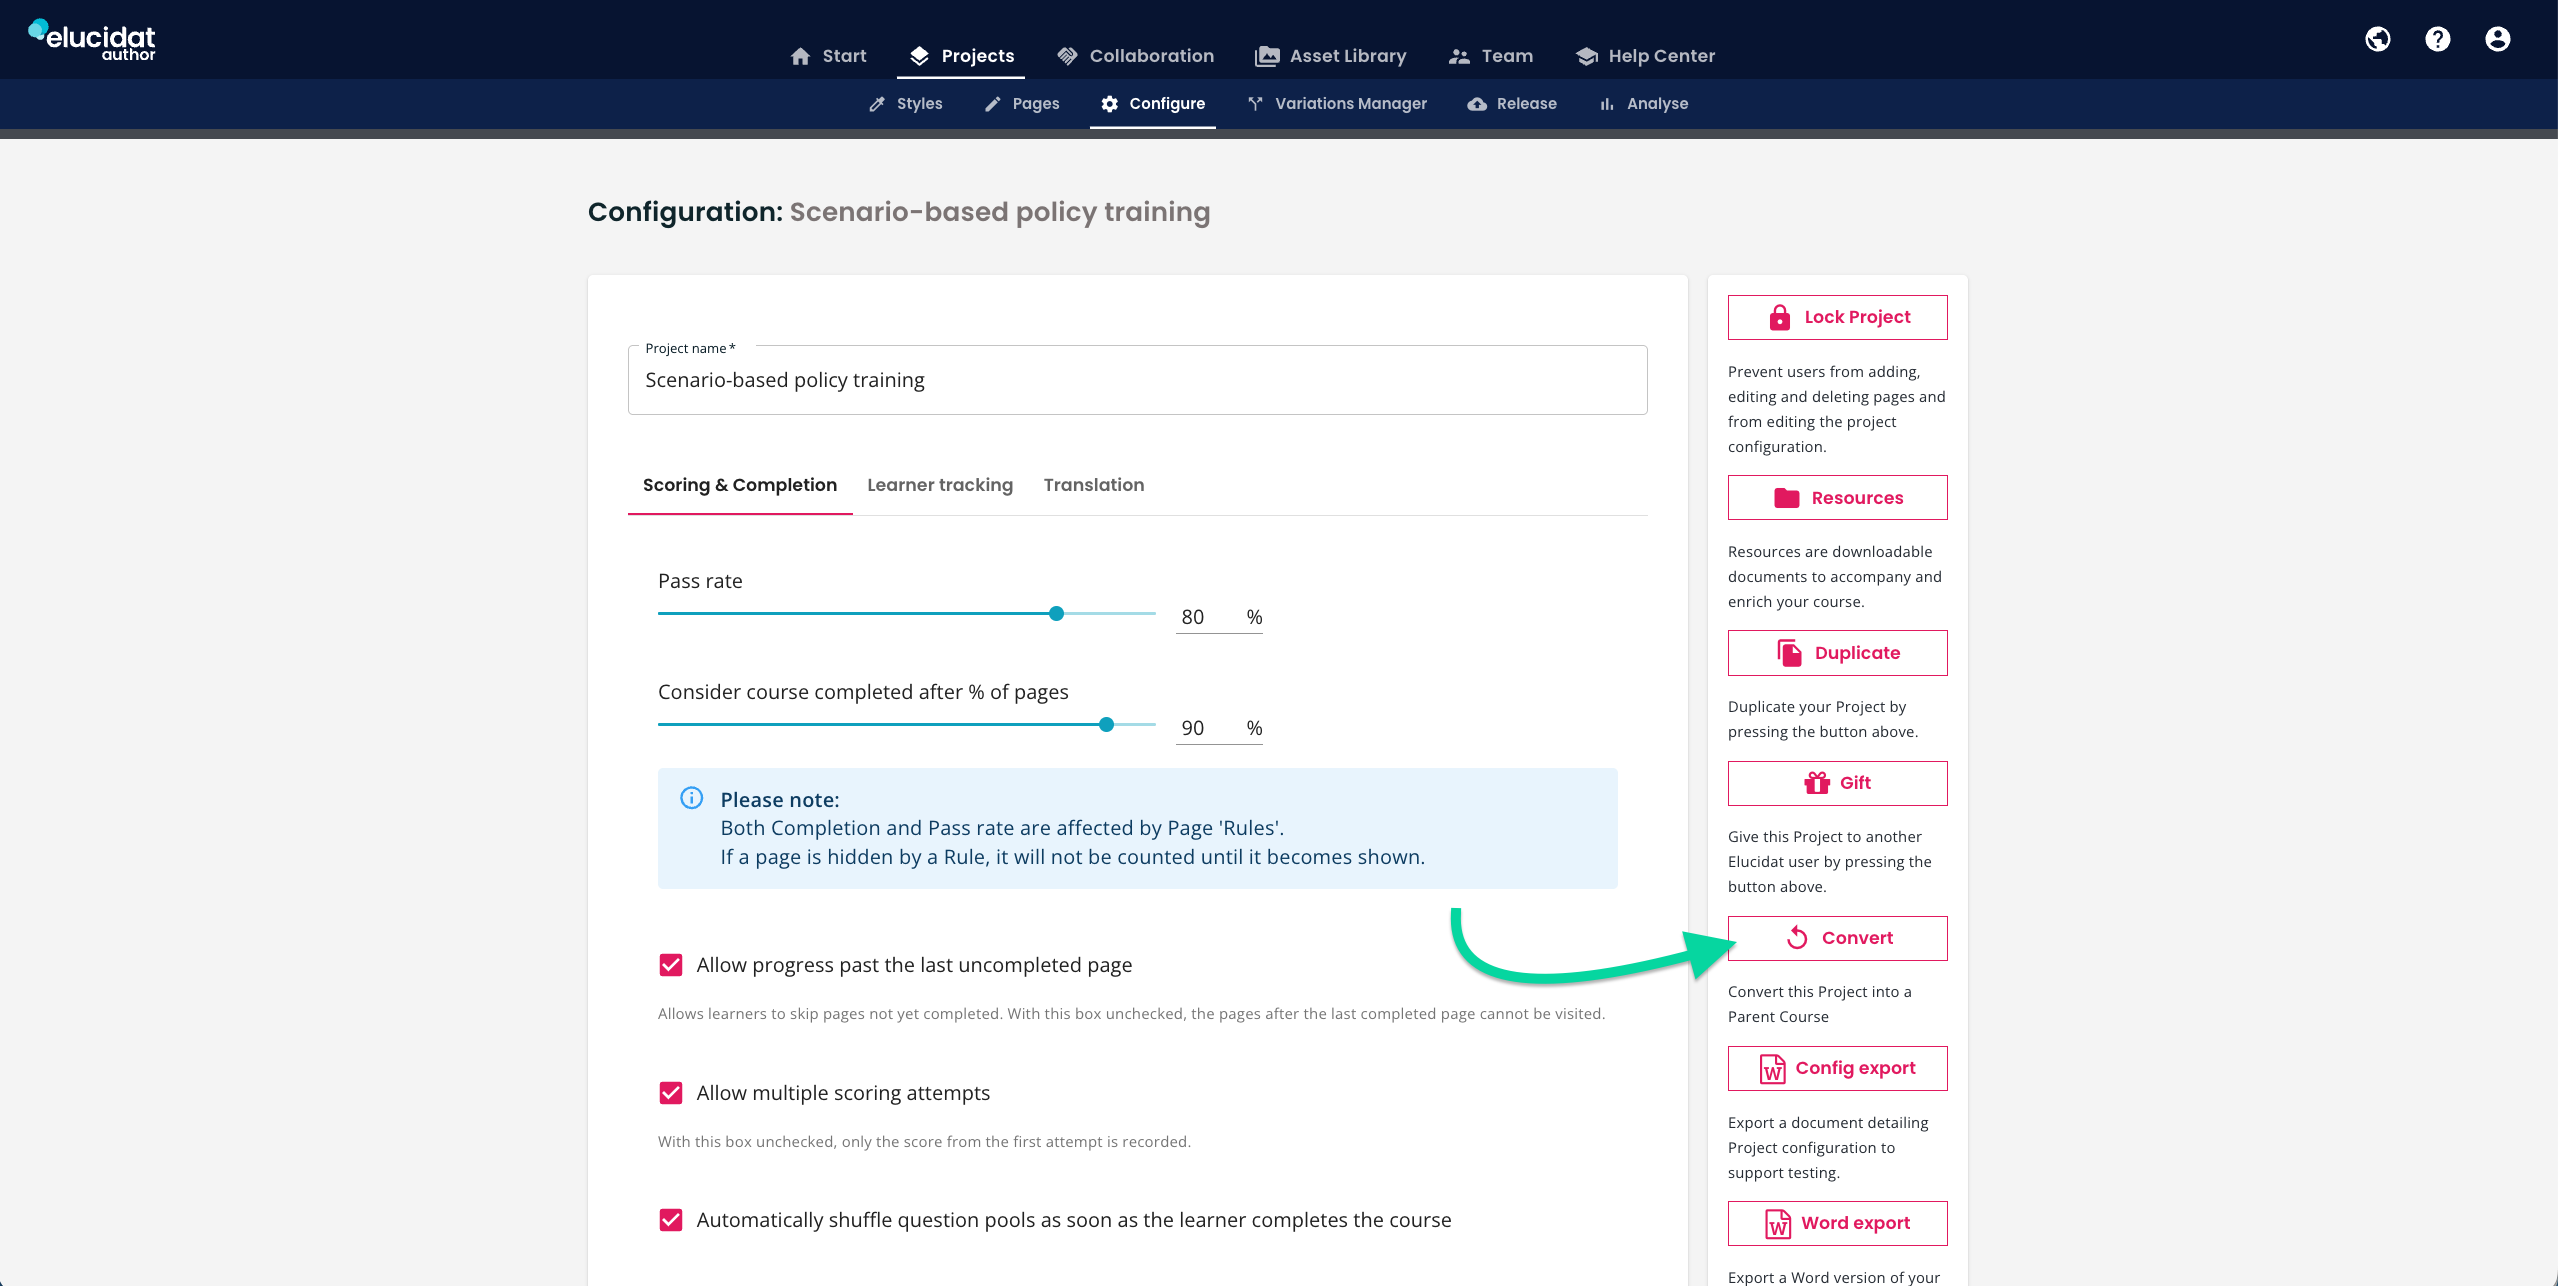Viewport: 2558px width, 1286px height.
Task: Open the Analyse tab
Action: 1643,104
